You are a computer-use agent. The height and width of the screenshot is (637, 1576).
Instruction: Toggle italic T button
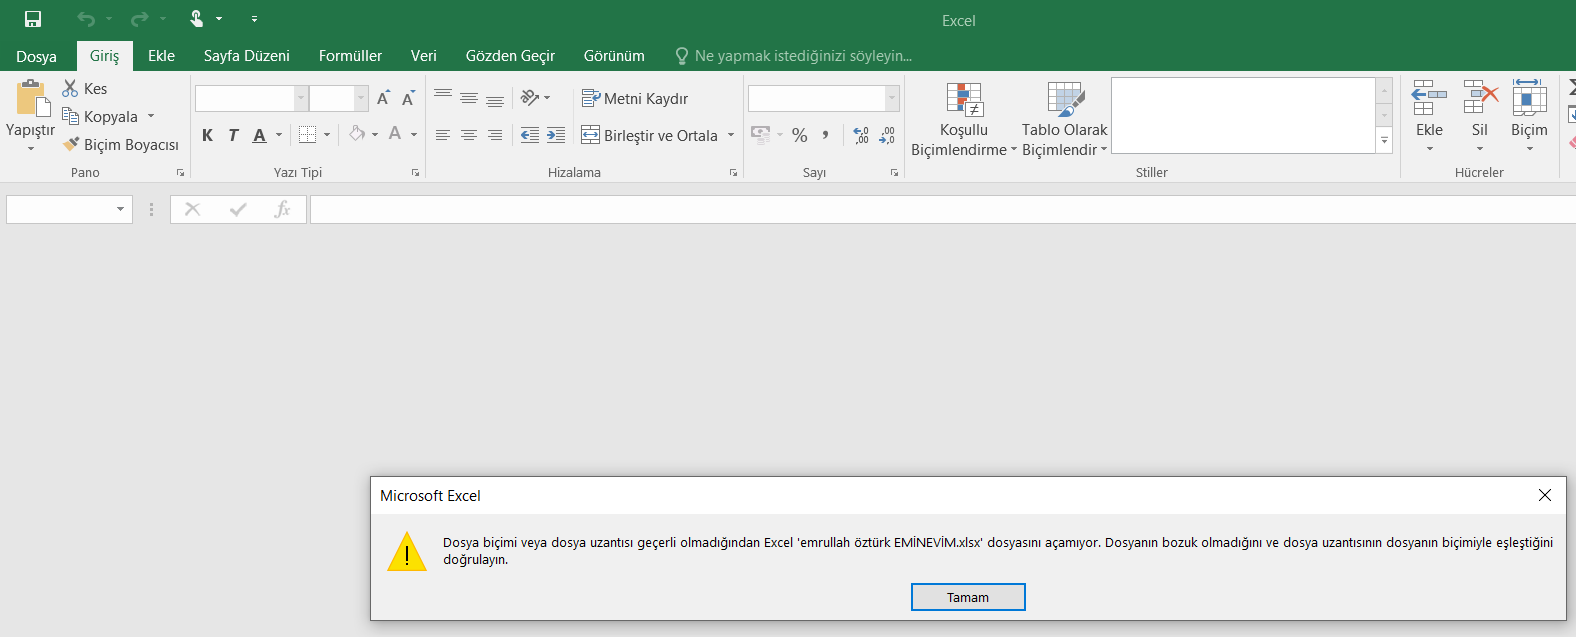(233, 135)
